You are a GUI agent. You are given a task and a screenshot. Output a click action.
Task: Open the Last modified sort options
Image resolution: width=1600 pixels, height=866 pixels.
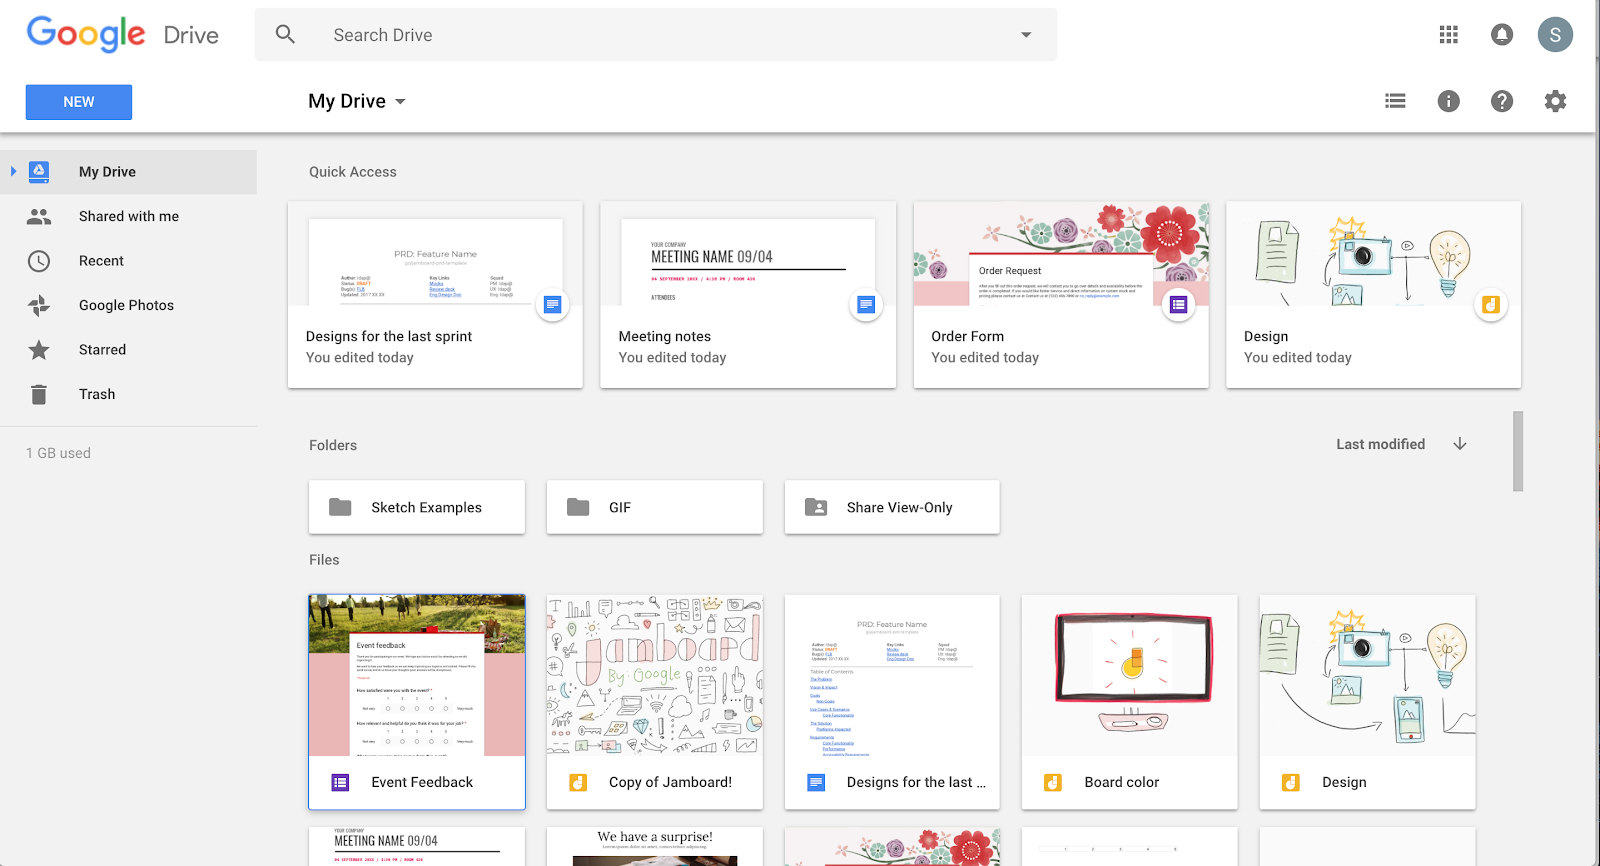tap(1380, 444)
